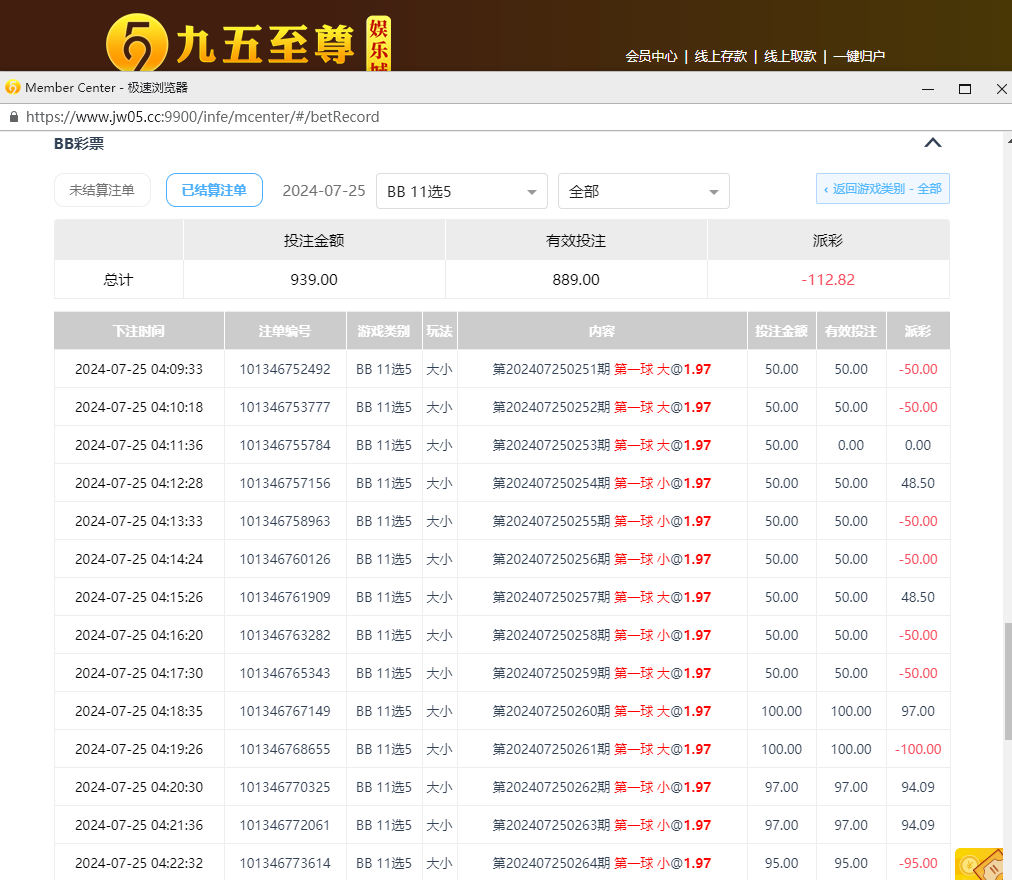Image resolution: width=1012 pixels, height=880 pixels.
Task: Click the 线上存款 link
Action: coord(722,57)
